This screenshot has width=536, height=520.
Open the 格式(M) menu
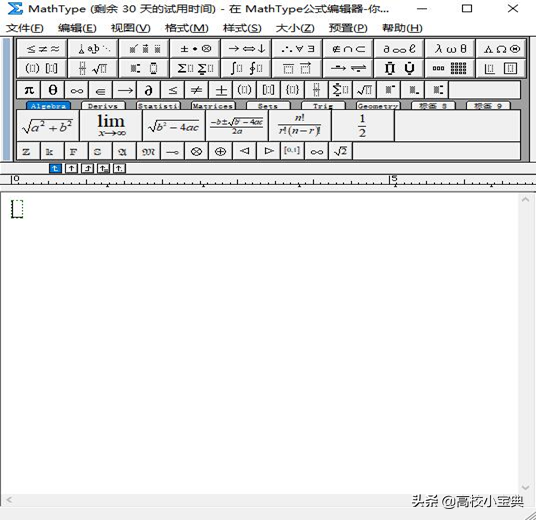coord(187,28)
